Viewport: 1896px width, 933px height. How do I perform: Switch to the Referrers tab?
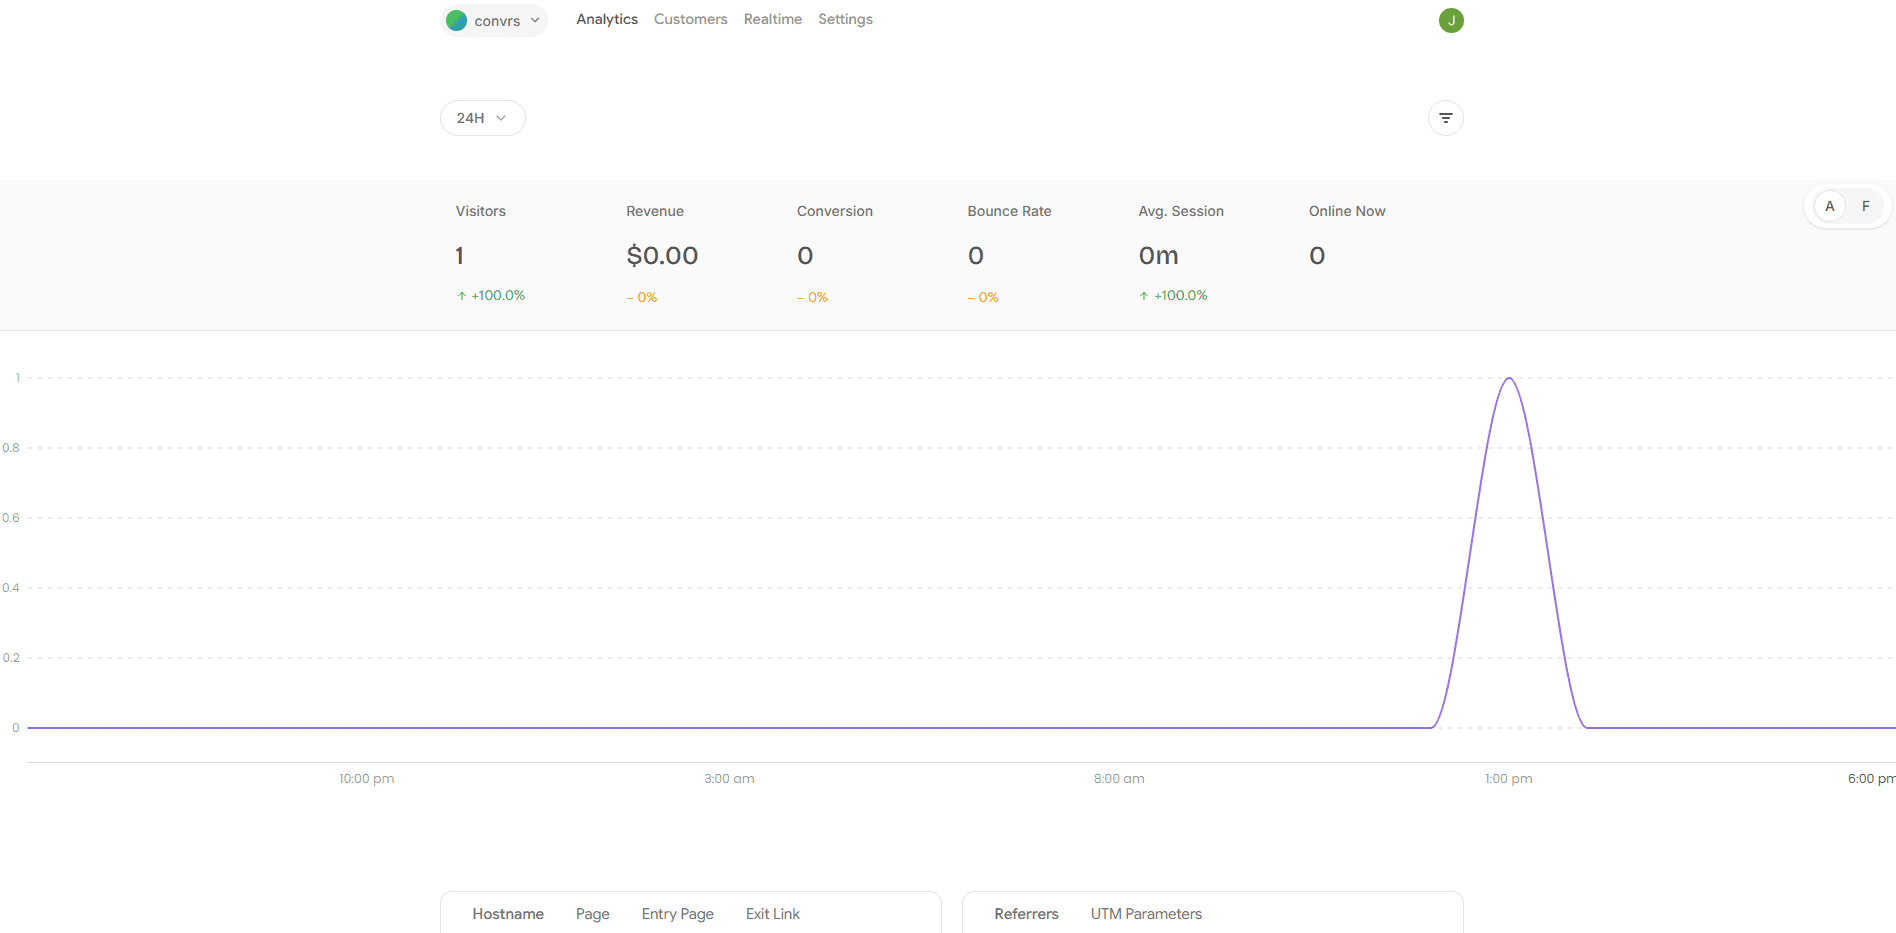tap(1026, 914)
